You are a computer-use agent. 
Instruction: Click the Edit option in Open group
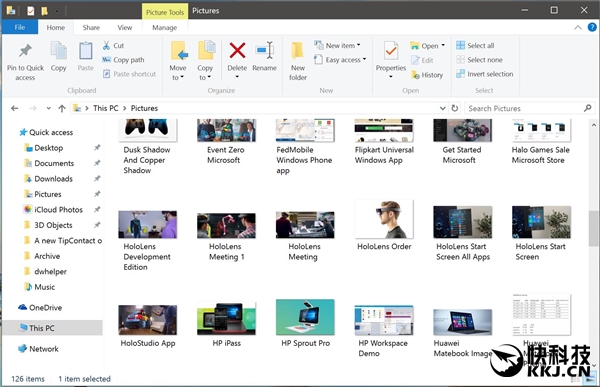(x=422, y=60)
